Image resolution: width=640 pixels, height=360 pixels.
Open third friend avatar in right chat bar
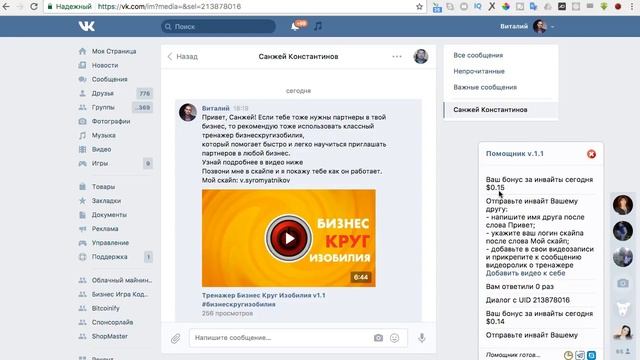(x=622, y=257)
